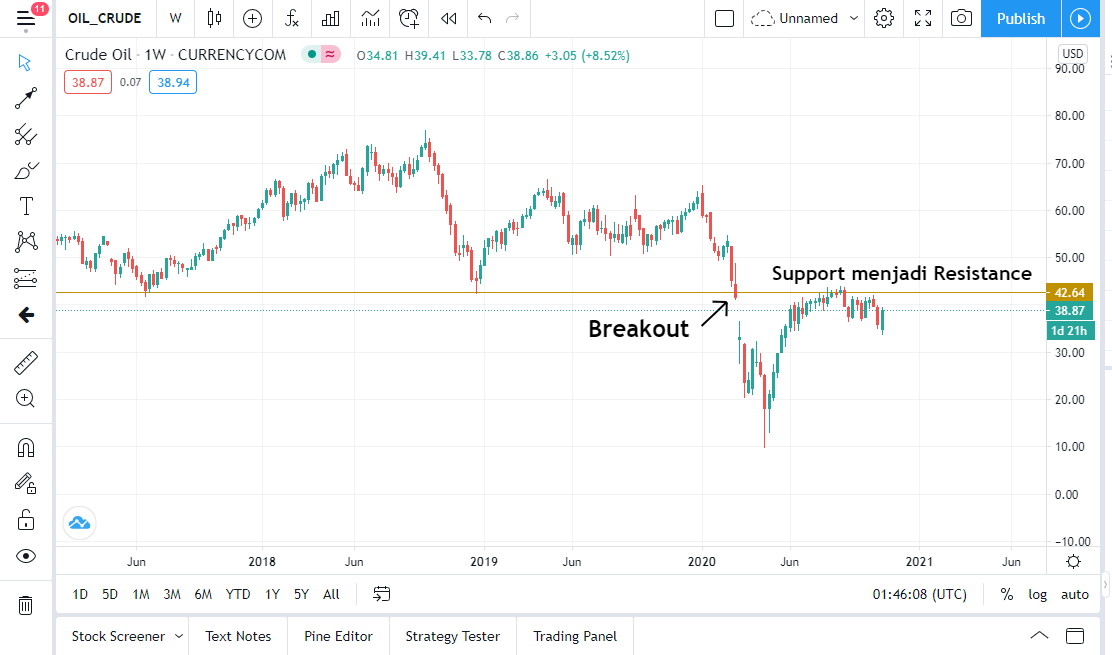Click the 42.64 gold price label
Screen dimensions: 1112x655
click(x=1069, y=293)
